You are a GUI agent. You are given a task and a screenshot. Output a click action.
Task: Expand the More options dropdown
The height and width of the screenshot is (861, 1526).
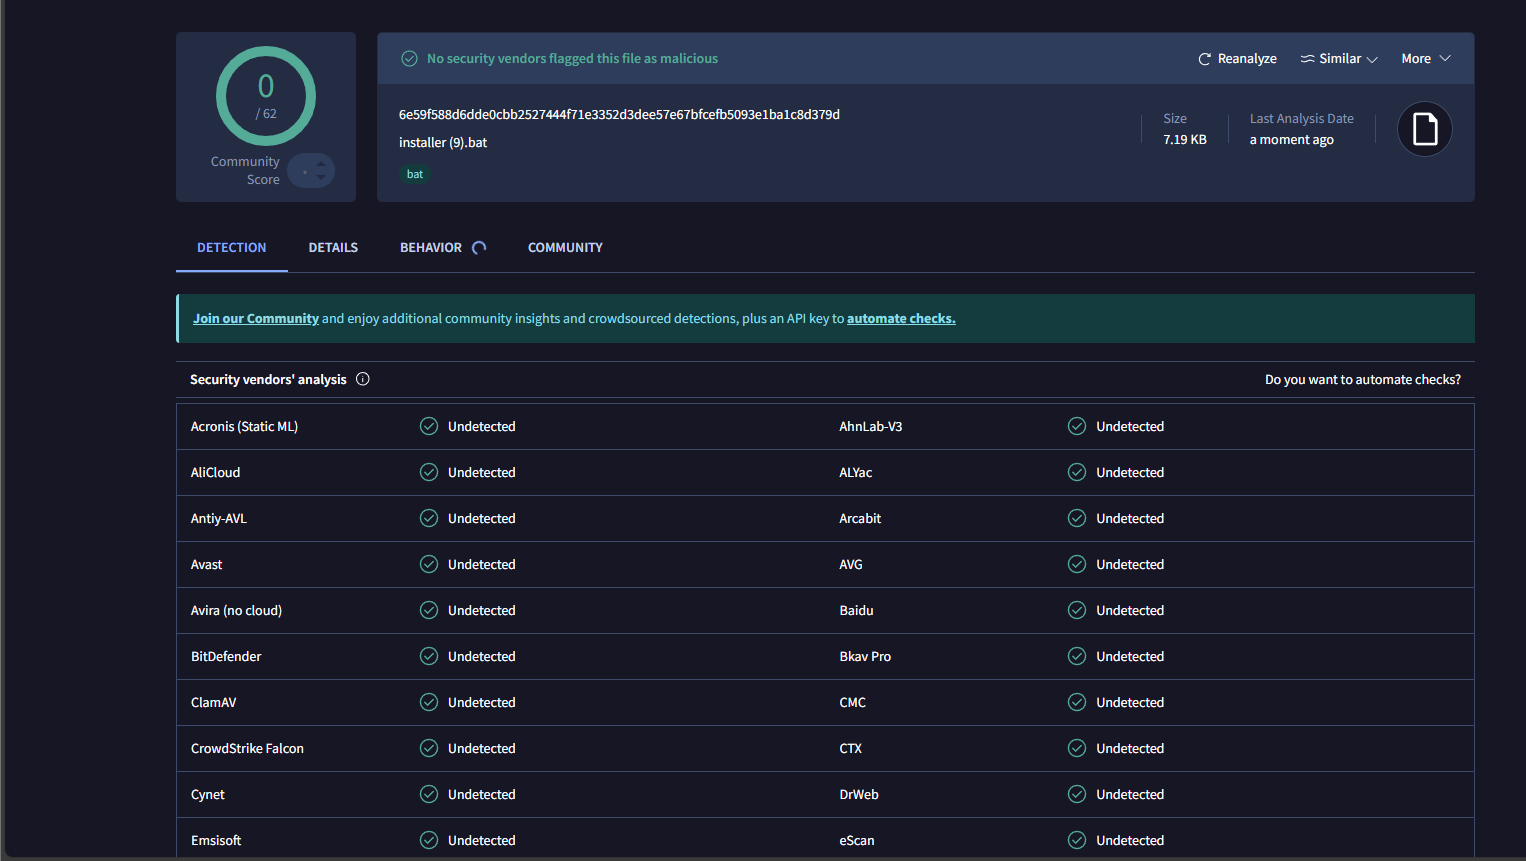(x=1426, y=58)
